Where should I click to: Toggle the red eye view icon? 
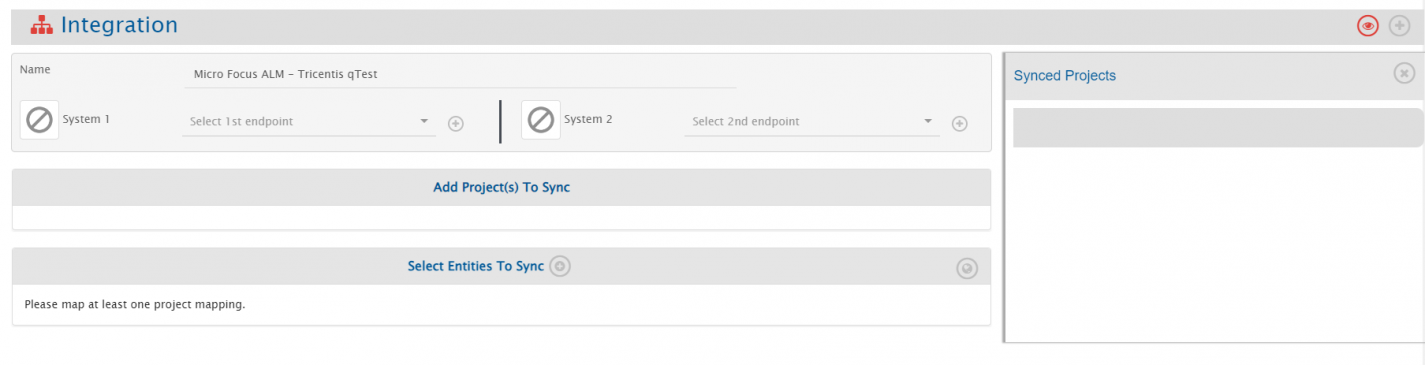point(1368,26)
